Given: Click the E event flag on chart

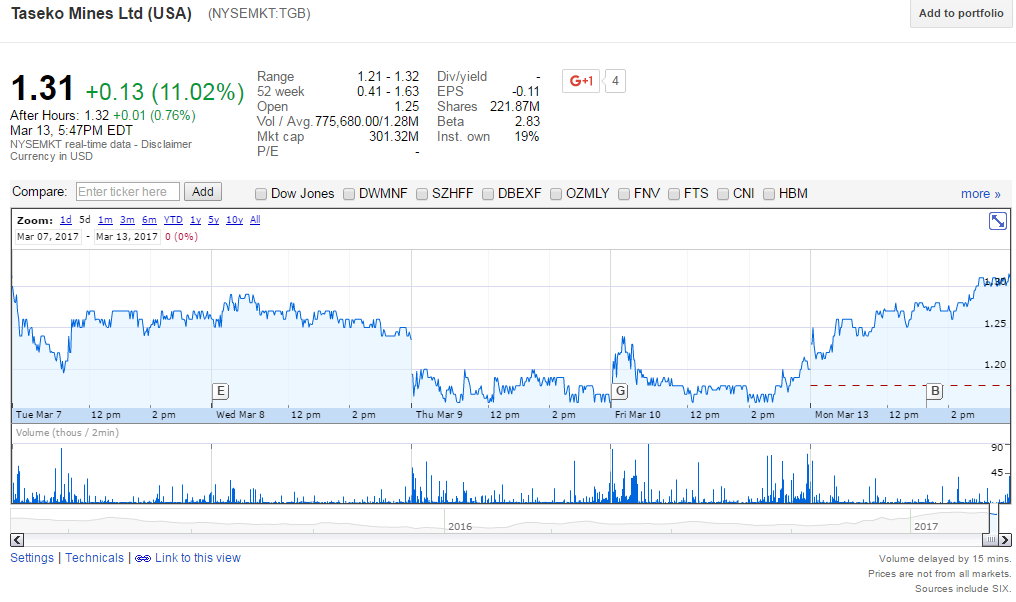Looking at the screenshot, I should 220,391.
